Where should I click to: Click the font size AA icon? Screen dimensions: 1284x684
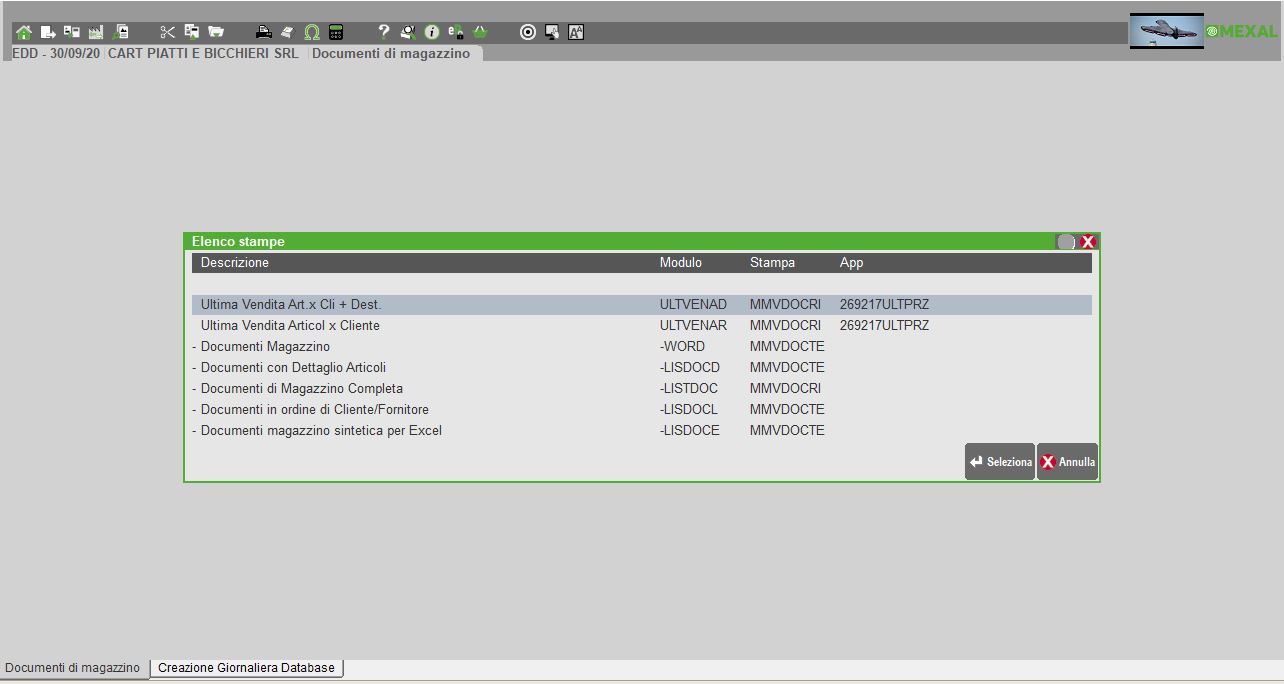(x=576, y=32)
